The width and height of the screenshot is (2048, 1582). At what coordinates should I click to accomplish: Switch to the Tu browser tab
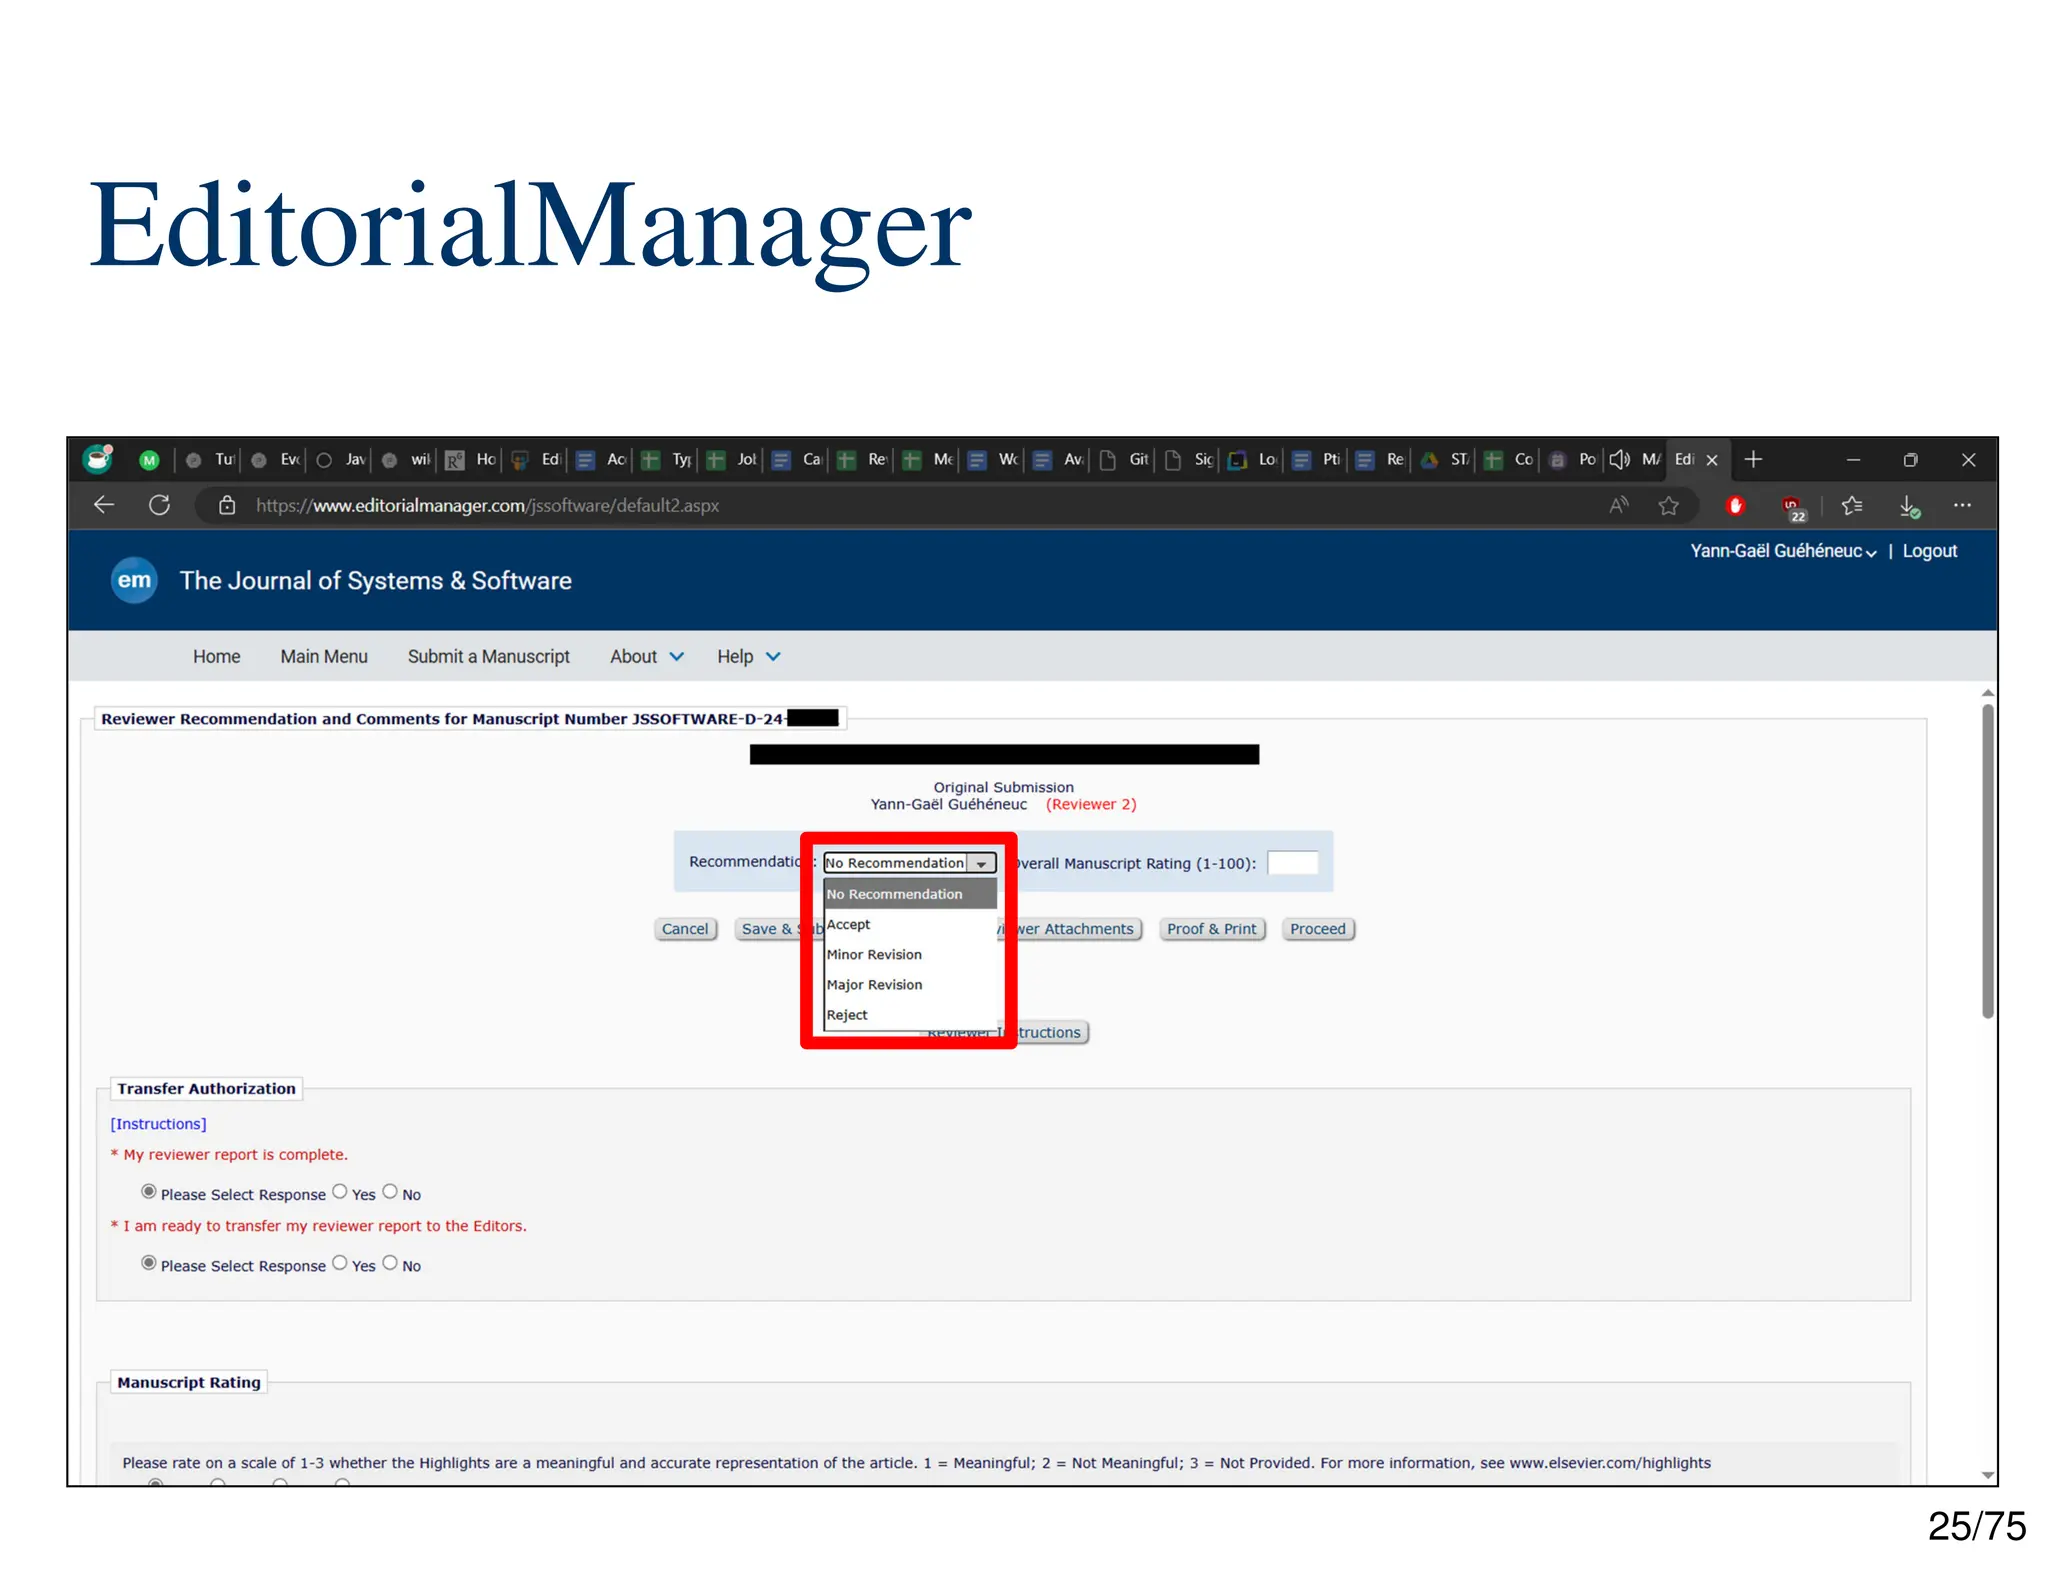pos(211,460)
